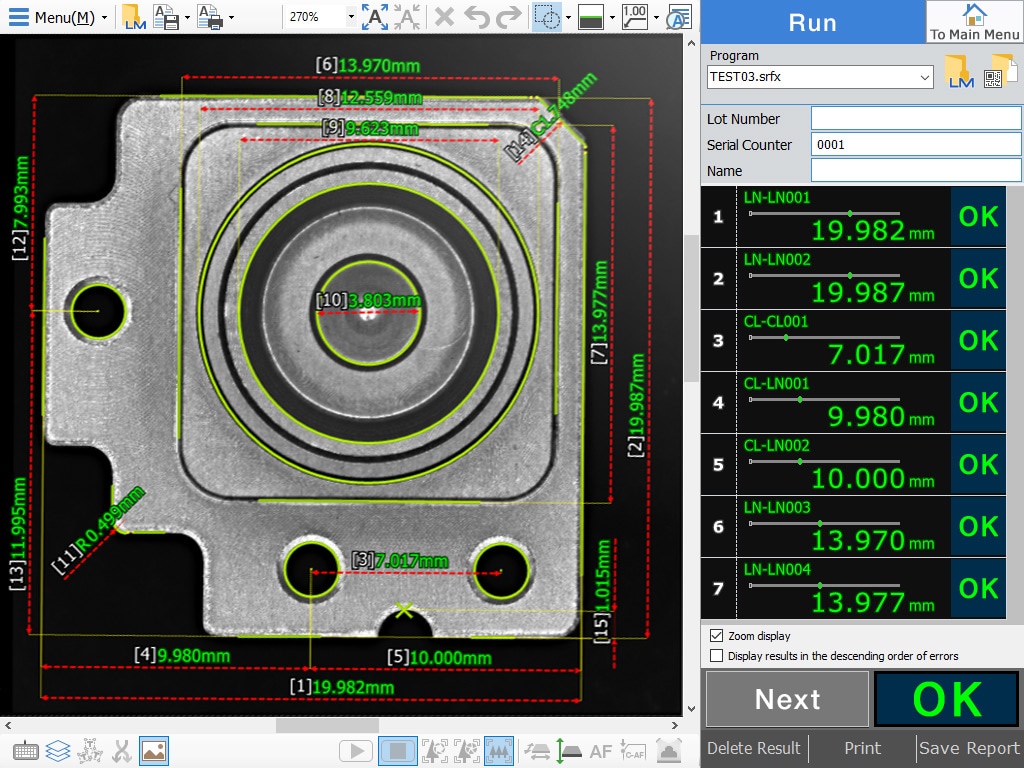Open the 270% zoom level dropdown
This screenshot has height=768, width=1024.
(350, 17)
